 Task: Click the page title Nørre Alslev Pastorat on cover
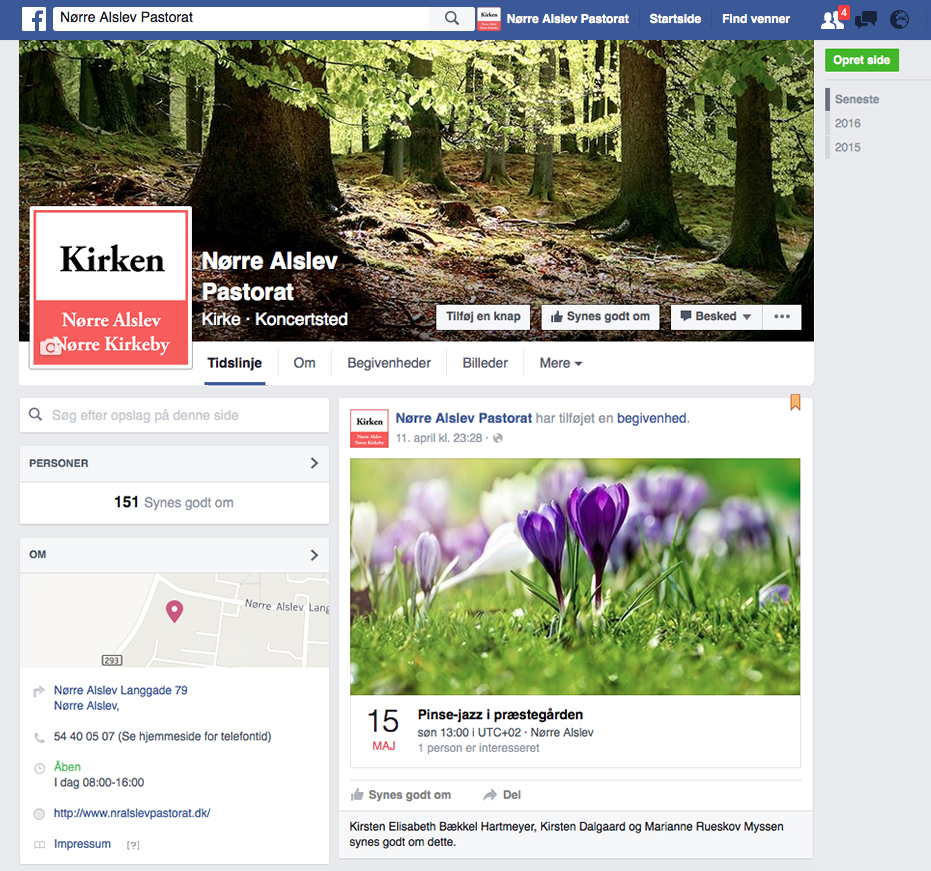pyautogui.click(x=270, y=276)
